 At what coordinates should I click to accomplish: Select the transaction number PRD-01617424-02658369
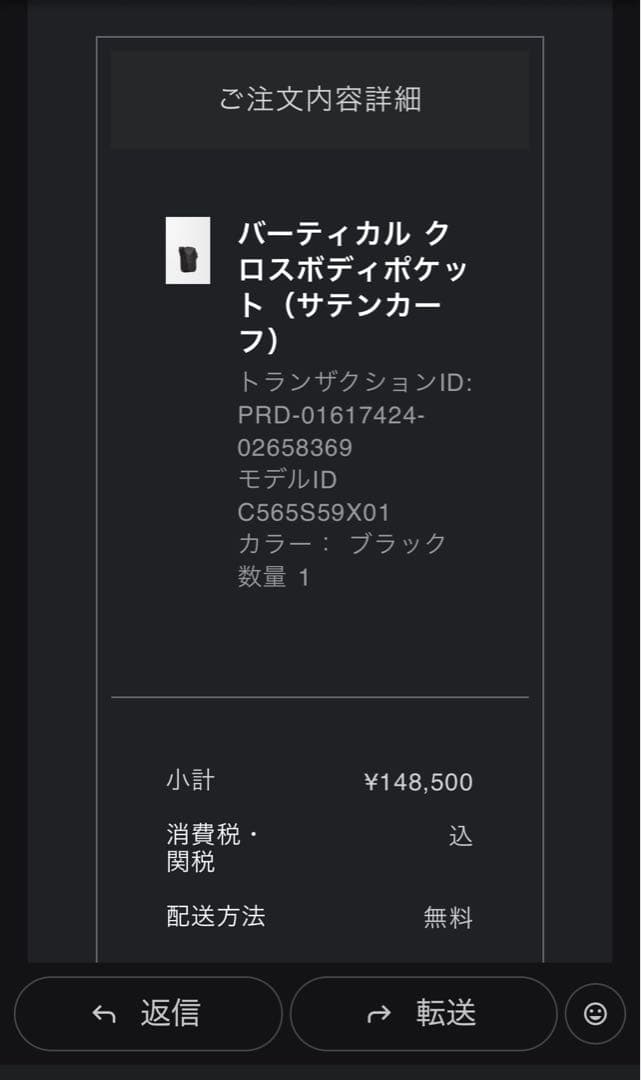[330, 431]
